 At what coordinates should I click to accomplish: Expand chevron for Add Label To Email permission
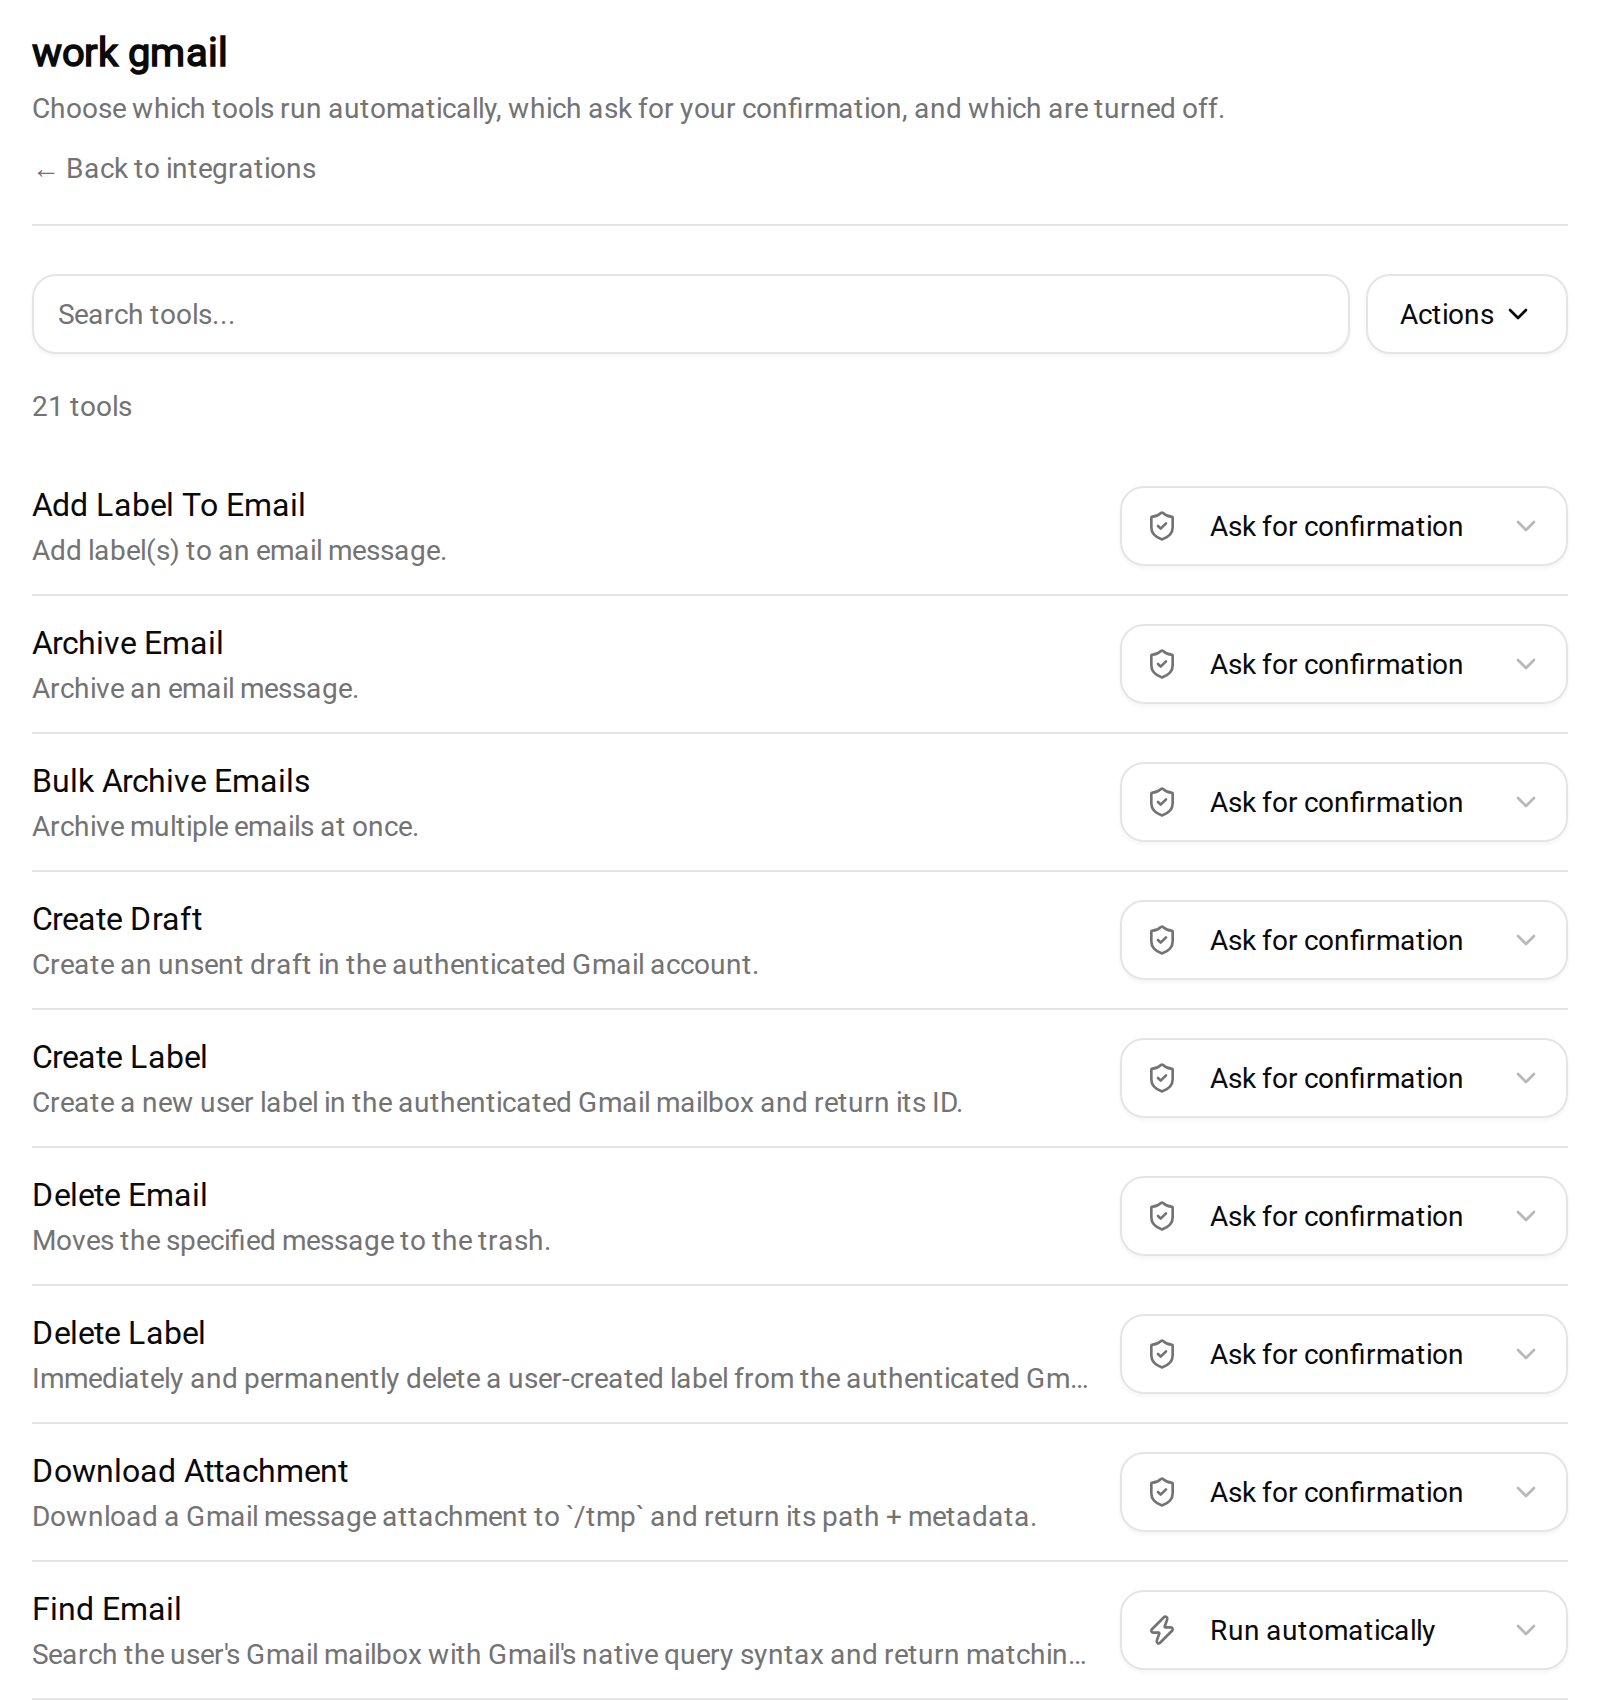tap(1525, 526)
